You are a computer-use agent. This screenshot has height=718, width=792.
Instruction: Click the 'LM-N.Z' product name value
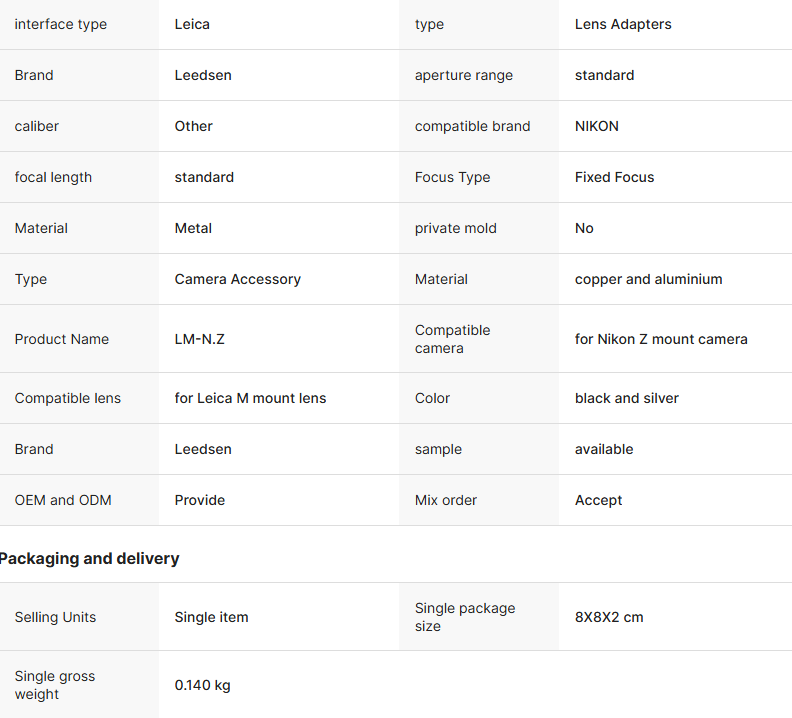click(x=199, y=339)
